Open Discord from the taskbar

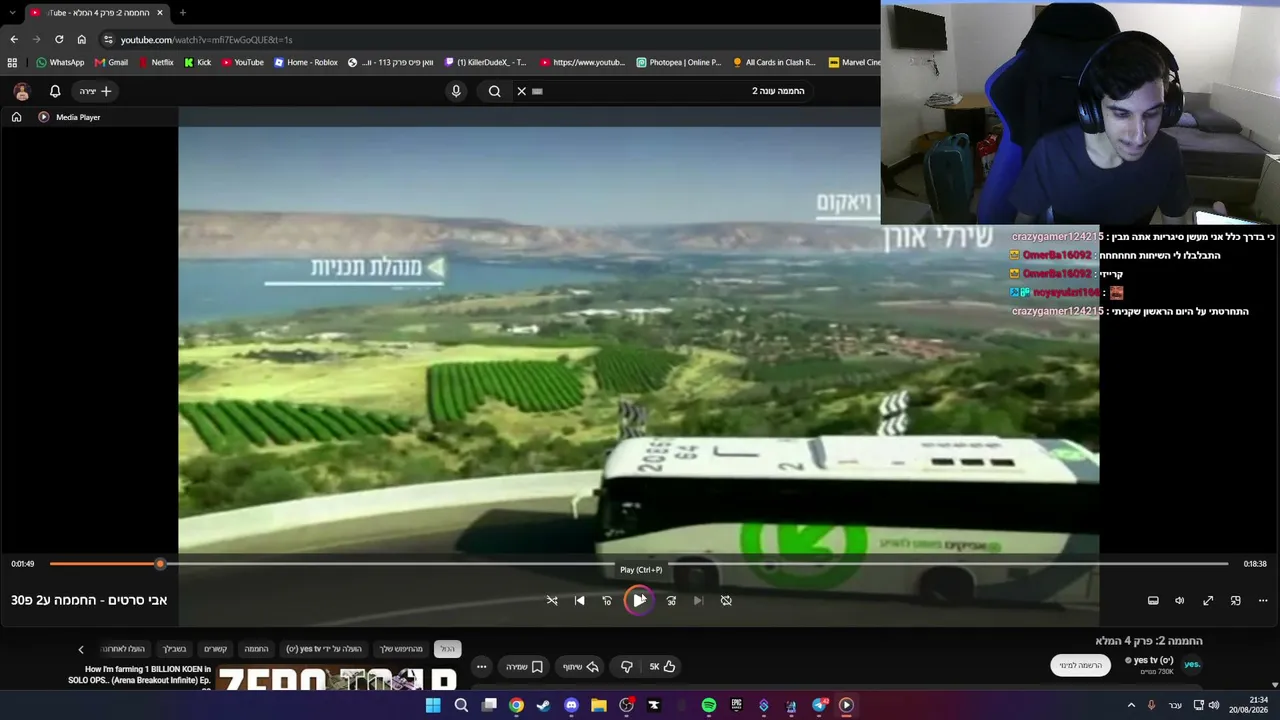tap(571, 705)
